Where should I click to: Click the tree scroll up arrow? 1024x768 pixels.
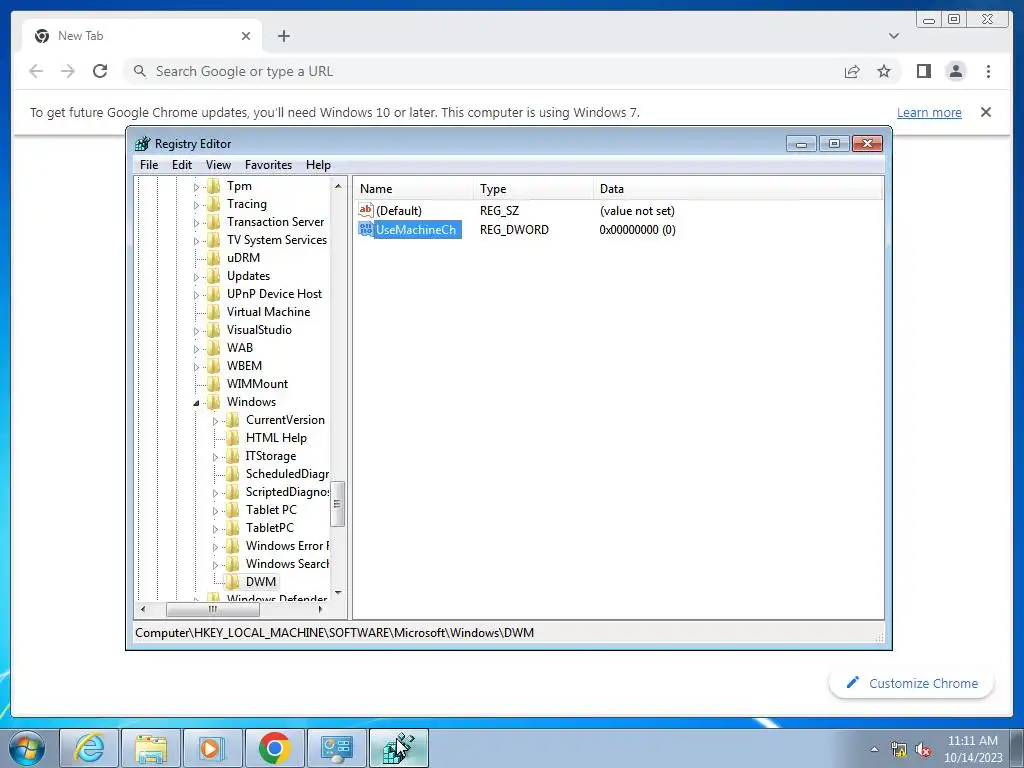tap(338, 186)
